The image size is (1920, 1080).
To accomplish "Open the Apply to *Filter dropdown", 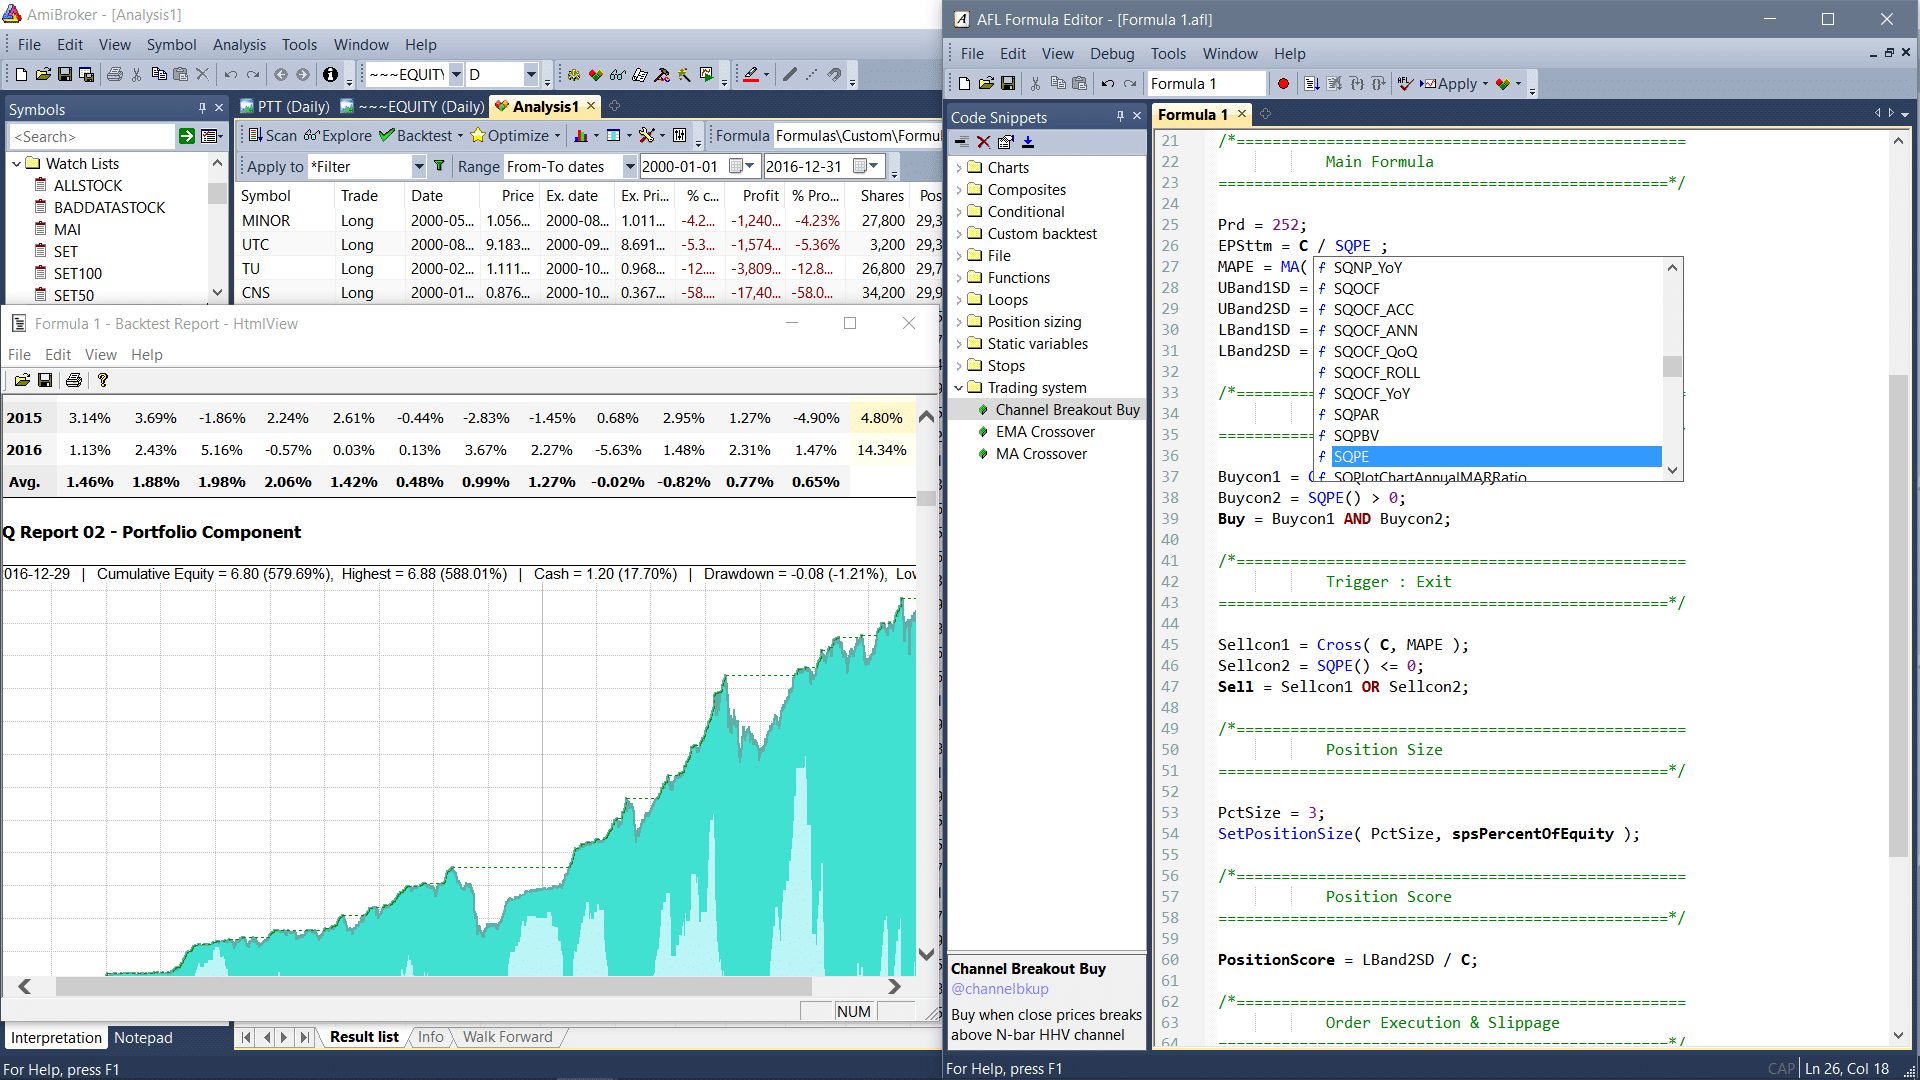I will click(418, 166).
